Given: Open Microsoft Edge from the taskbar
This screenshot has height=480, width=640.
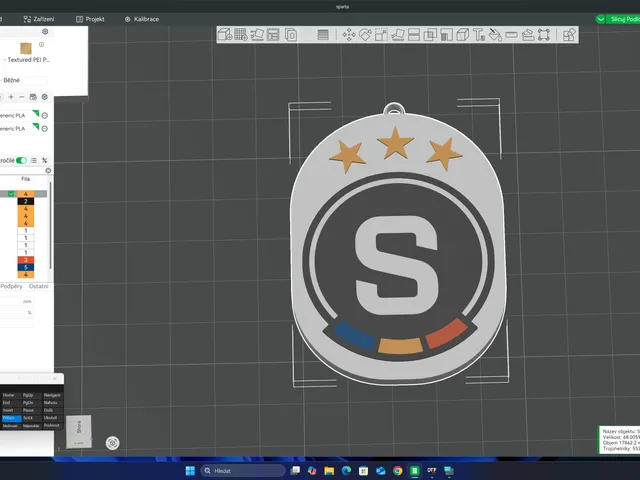Looking at the screenshot, I should coord(346,471).
